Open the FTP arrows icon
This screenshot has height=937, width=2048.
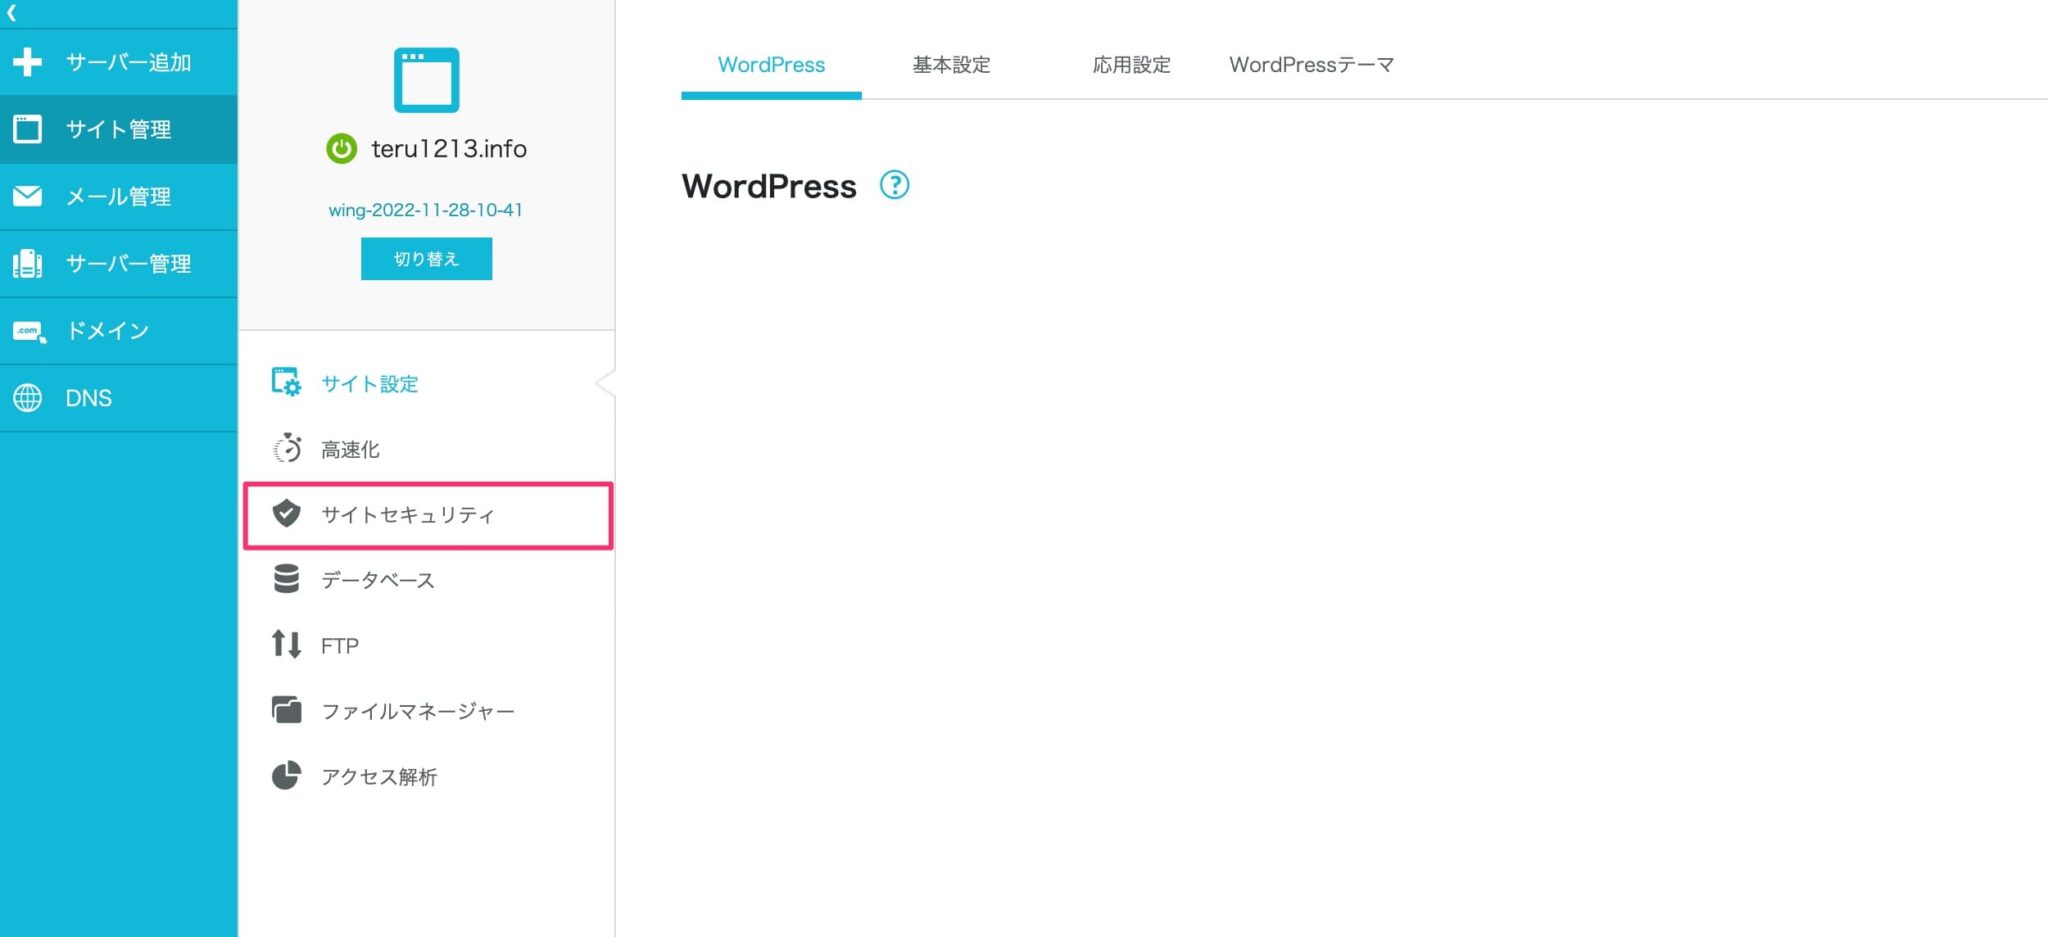(x=286, y=644)
